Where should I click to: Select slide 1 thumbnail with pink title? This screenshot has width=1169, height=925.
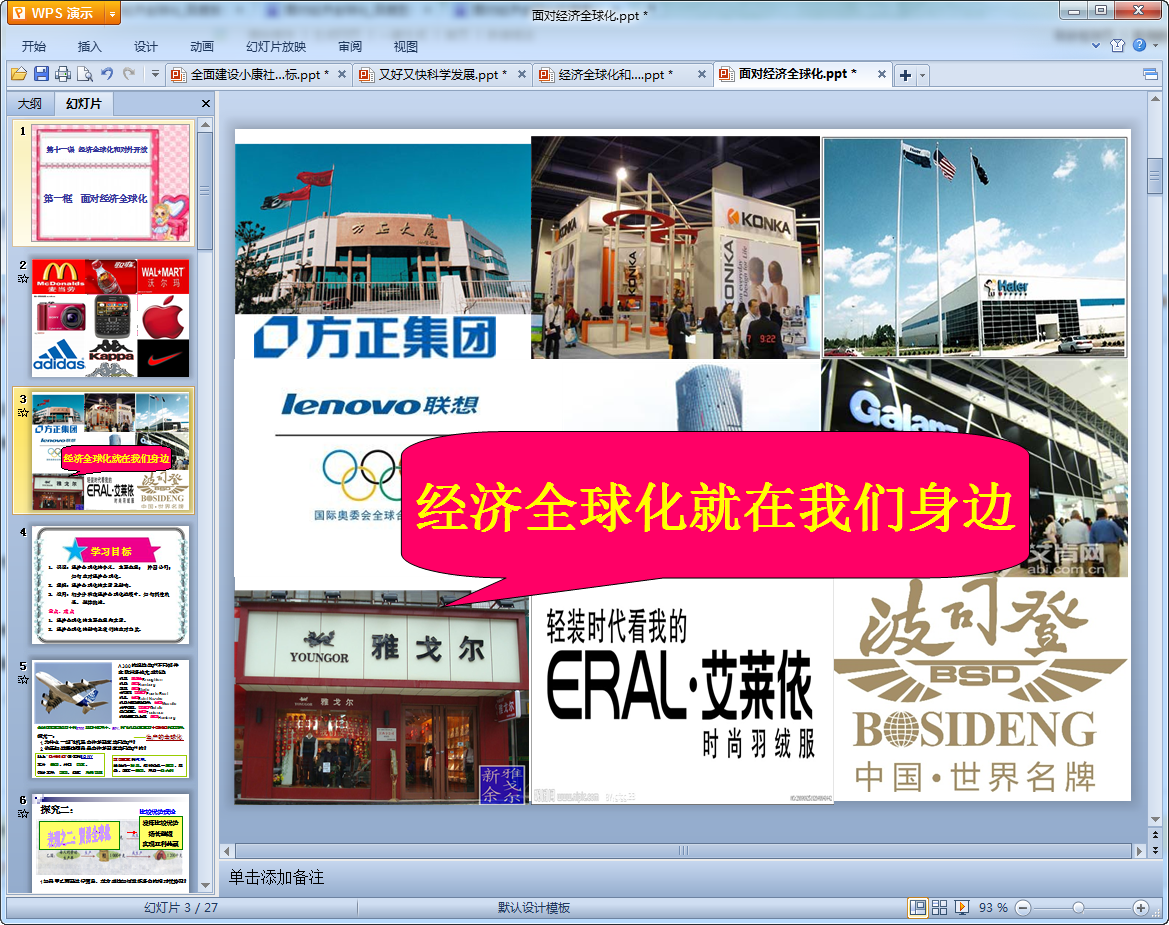(x=110, y=183)
